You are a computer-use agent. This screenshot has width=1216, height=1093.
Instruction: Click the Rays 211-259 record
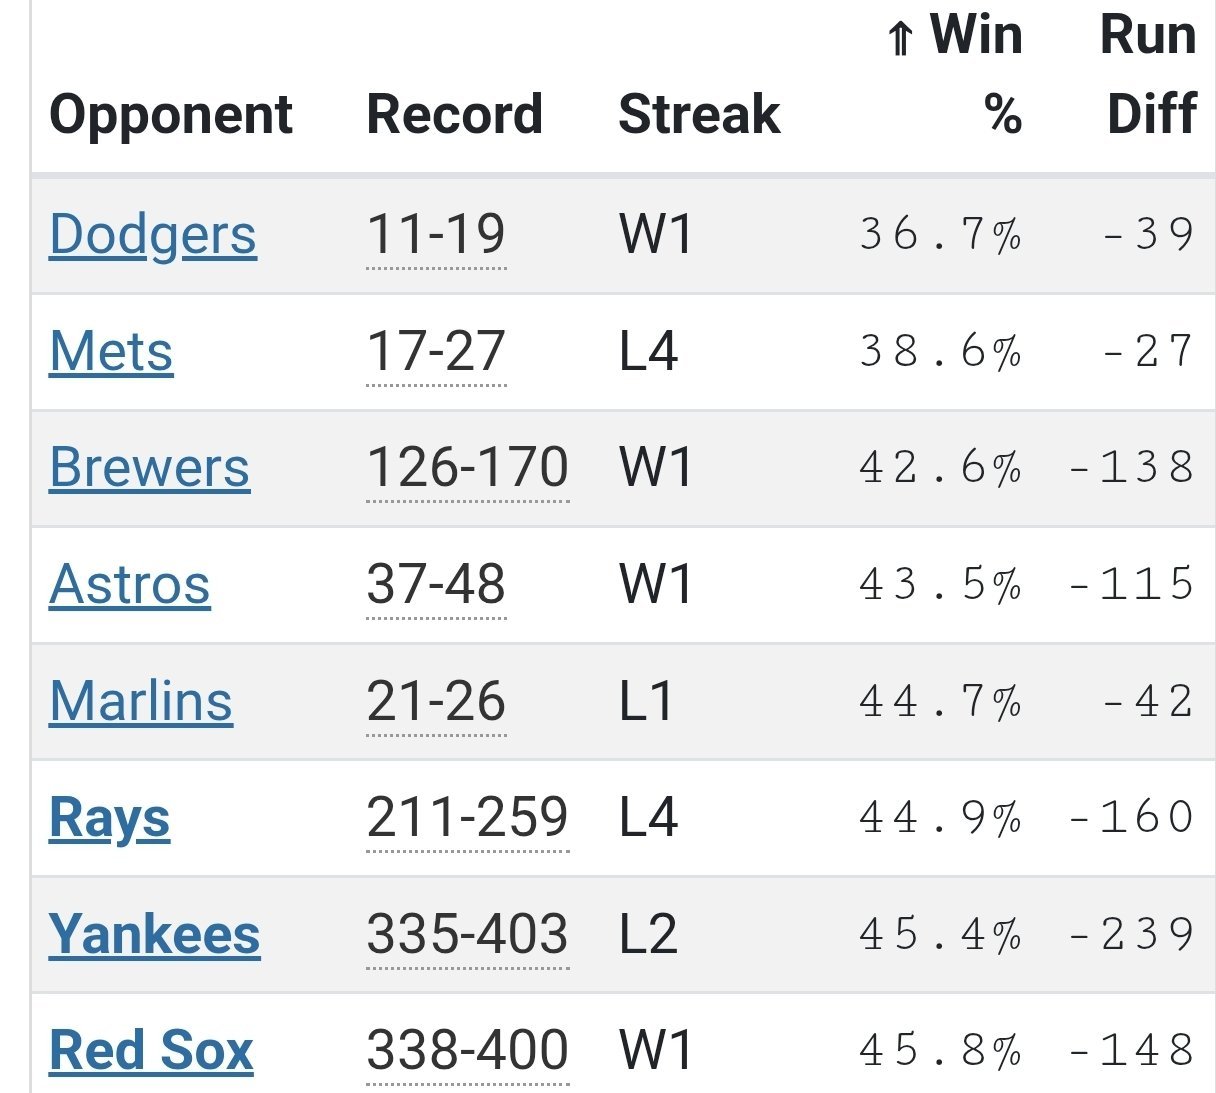pos(467,818)
